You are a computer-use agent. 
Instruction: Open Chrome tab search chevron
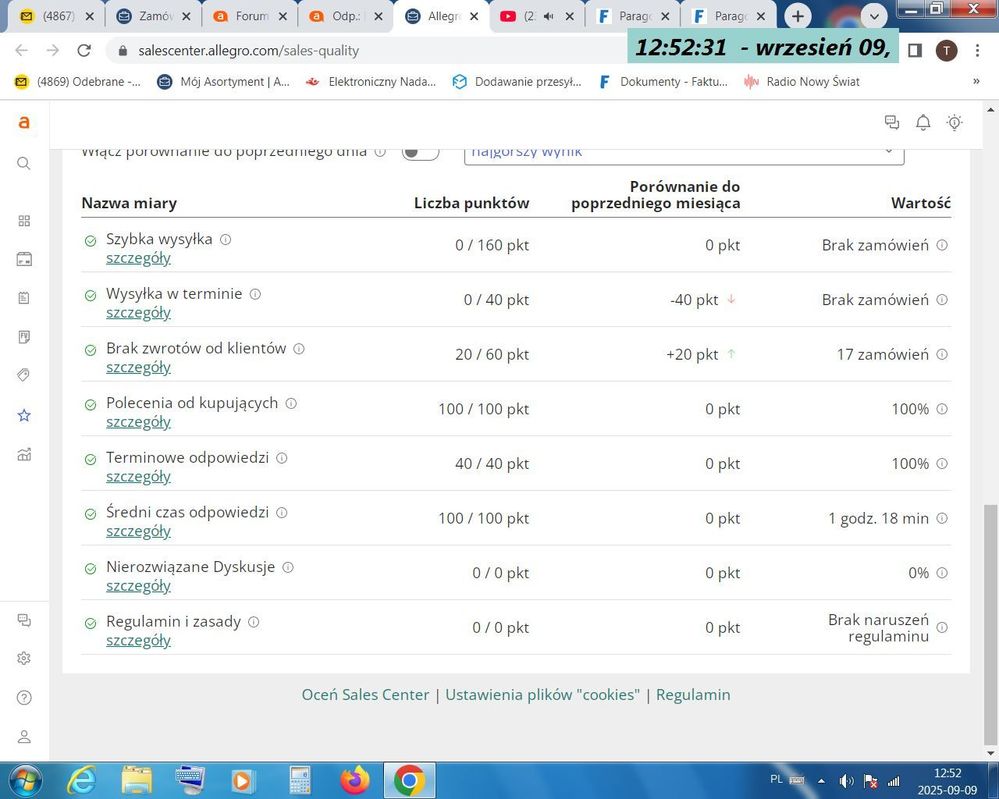(x=876, y=17)
